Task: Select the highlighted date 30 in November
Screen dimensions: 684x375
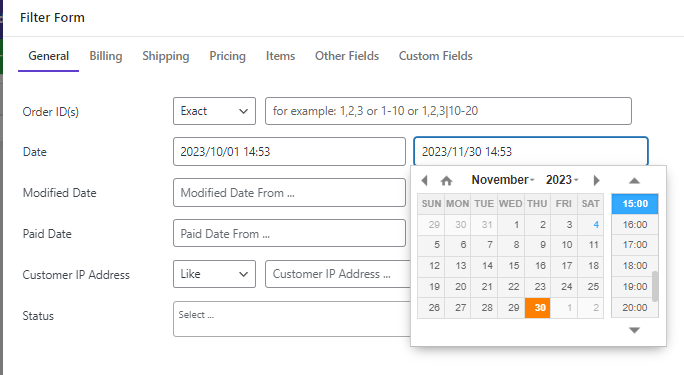Action: click(x=537, y=308)
